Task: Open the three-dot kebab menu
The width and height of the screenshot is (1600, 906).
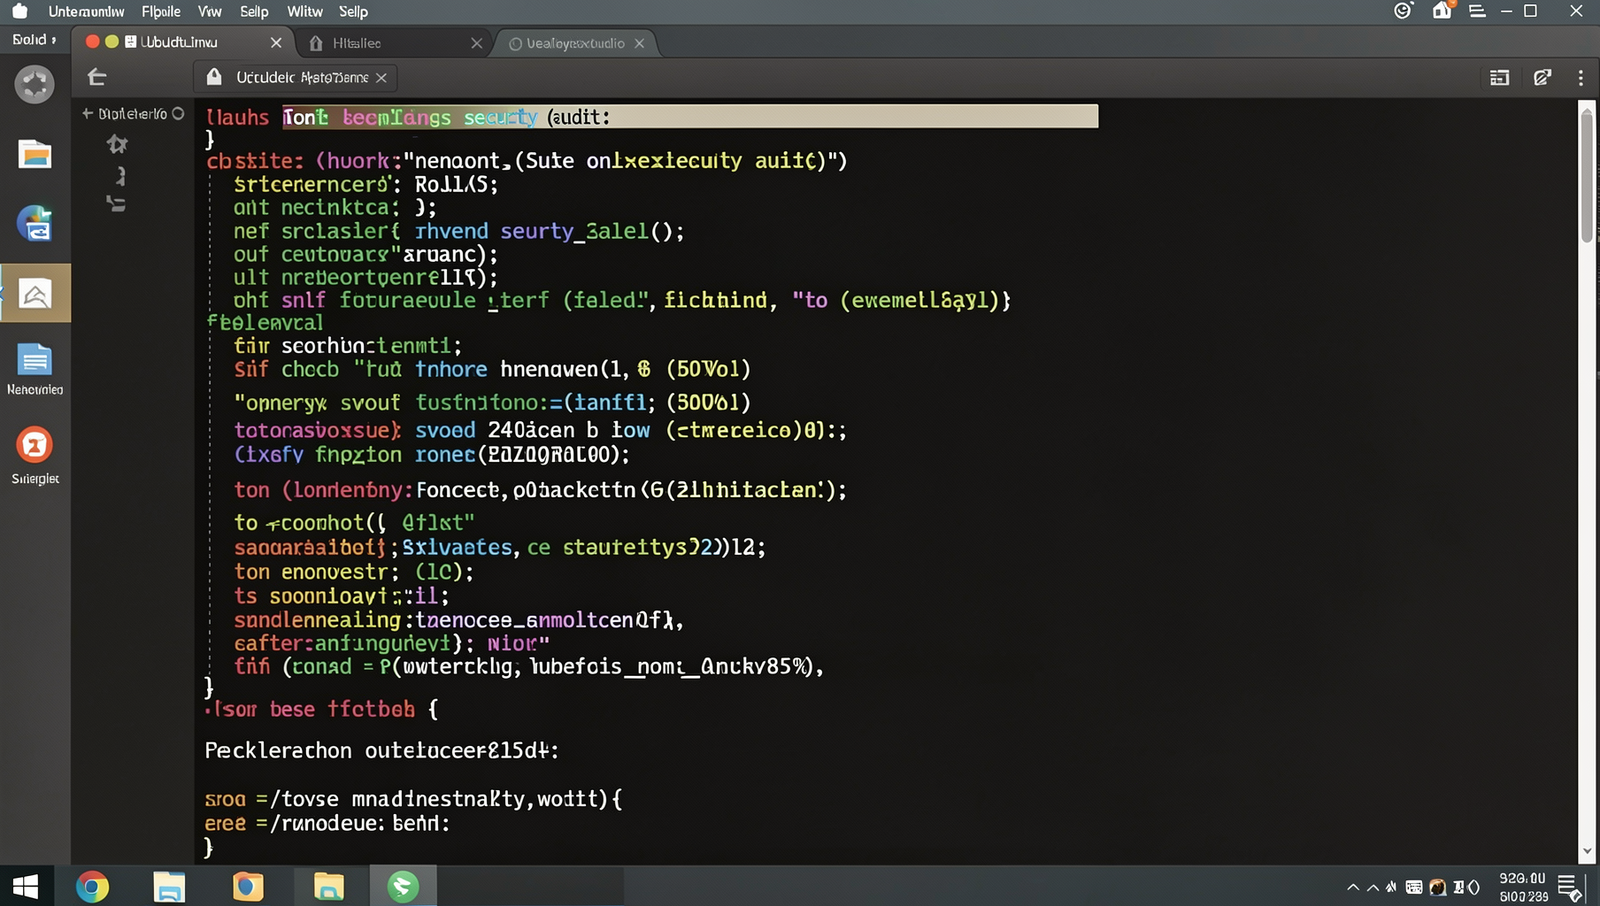Action: [x=1581, y=77]
